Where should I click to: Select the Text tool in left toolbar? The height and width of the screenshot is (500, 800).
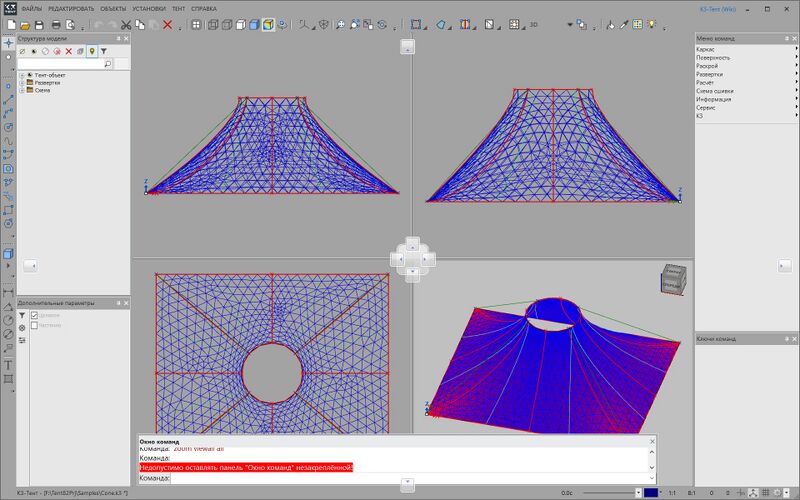tap(8, 365)
